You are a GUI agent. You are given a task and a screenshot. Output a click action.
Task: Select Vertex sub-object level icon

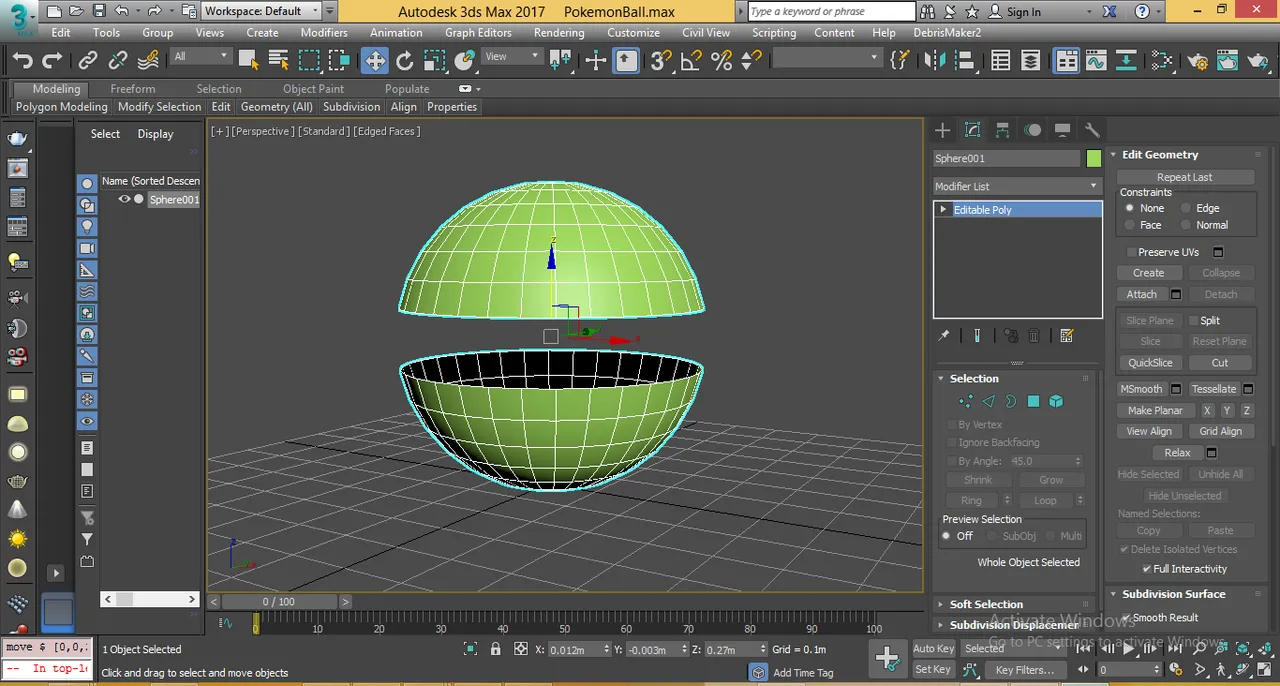(966, 401)
